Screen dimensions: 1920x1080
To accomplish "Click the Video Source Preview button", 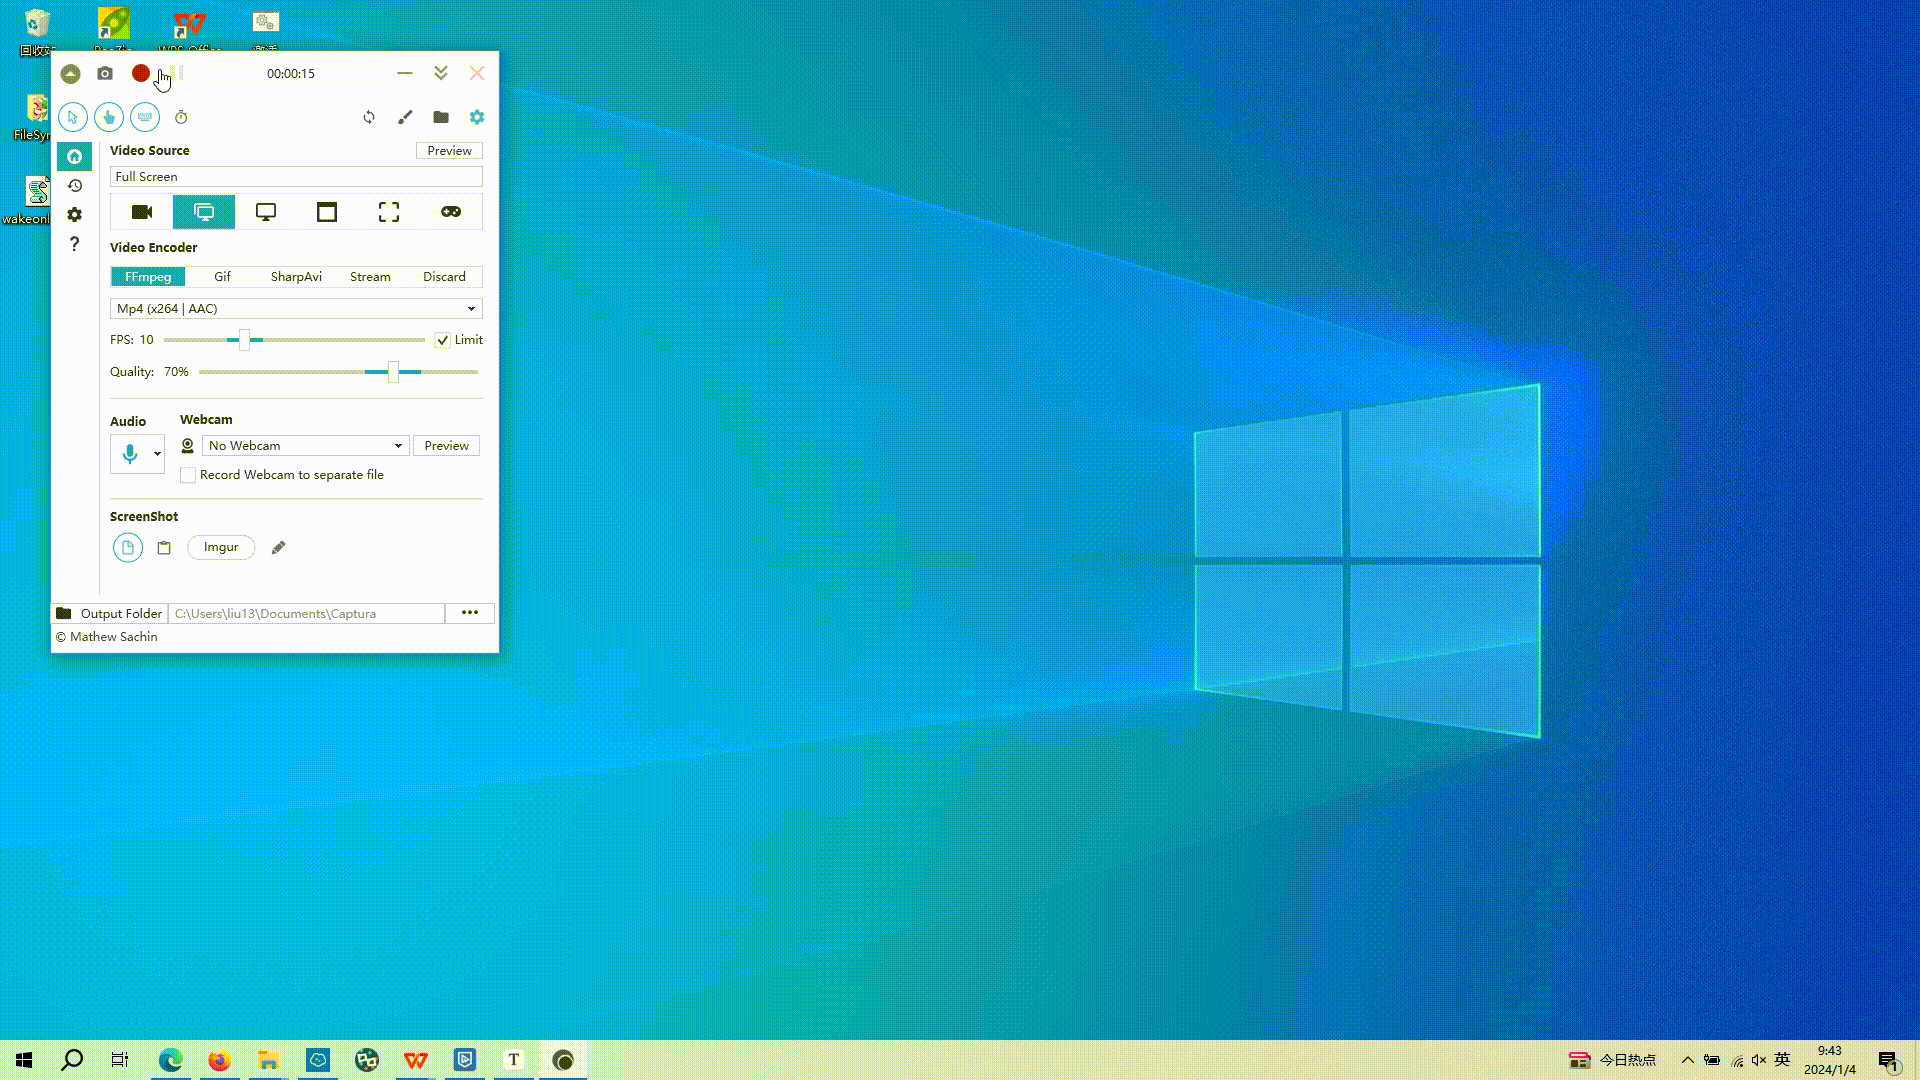I will tap(449, 151).
